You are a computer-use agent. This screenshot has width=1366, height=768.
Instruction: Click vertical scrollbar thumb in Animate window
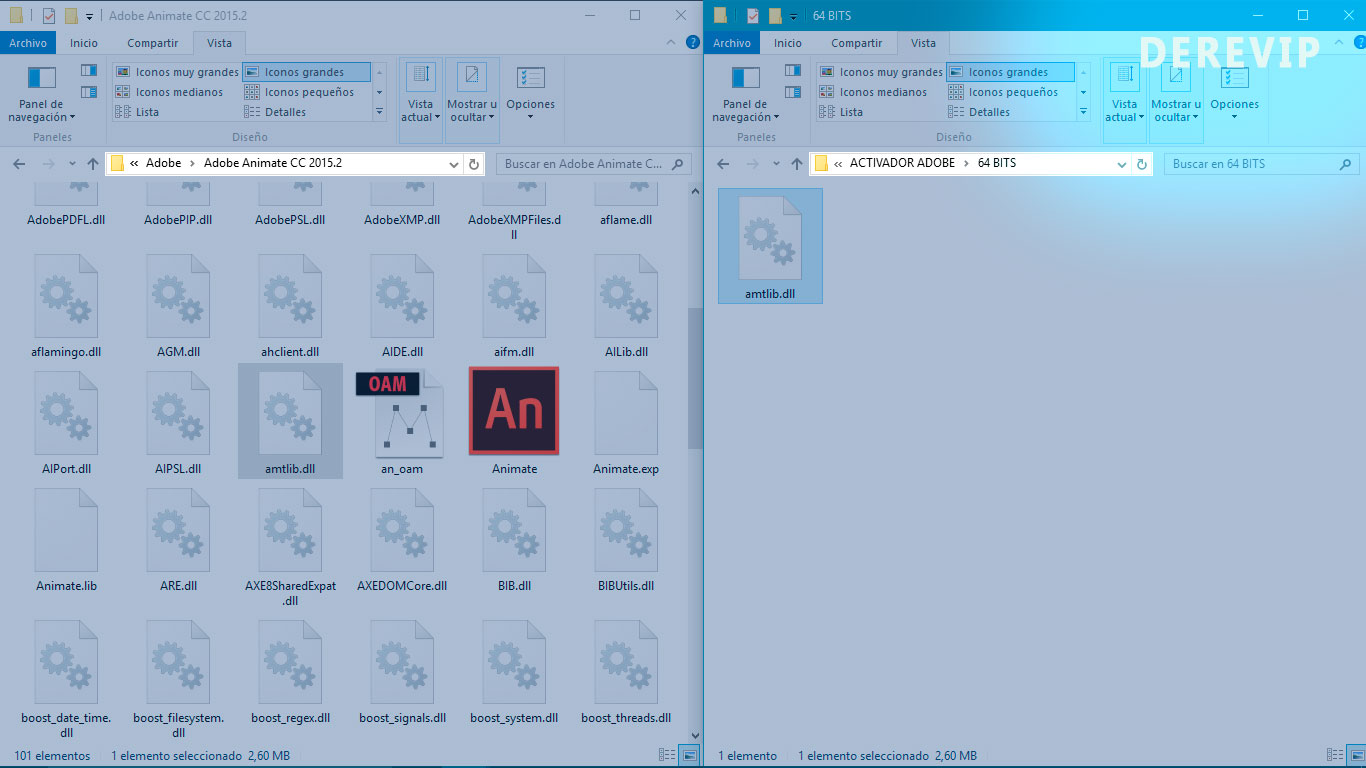tap(695, 378)
